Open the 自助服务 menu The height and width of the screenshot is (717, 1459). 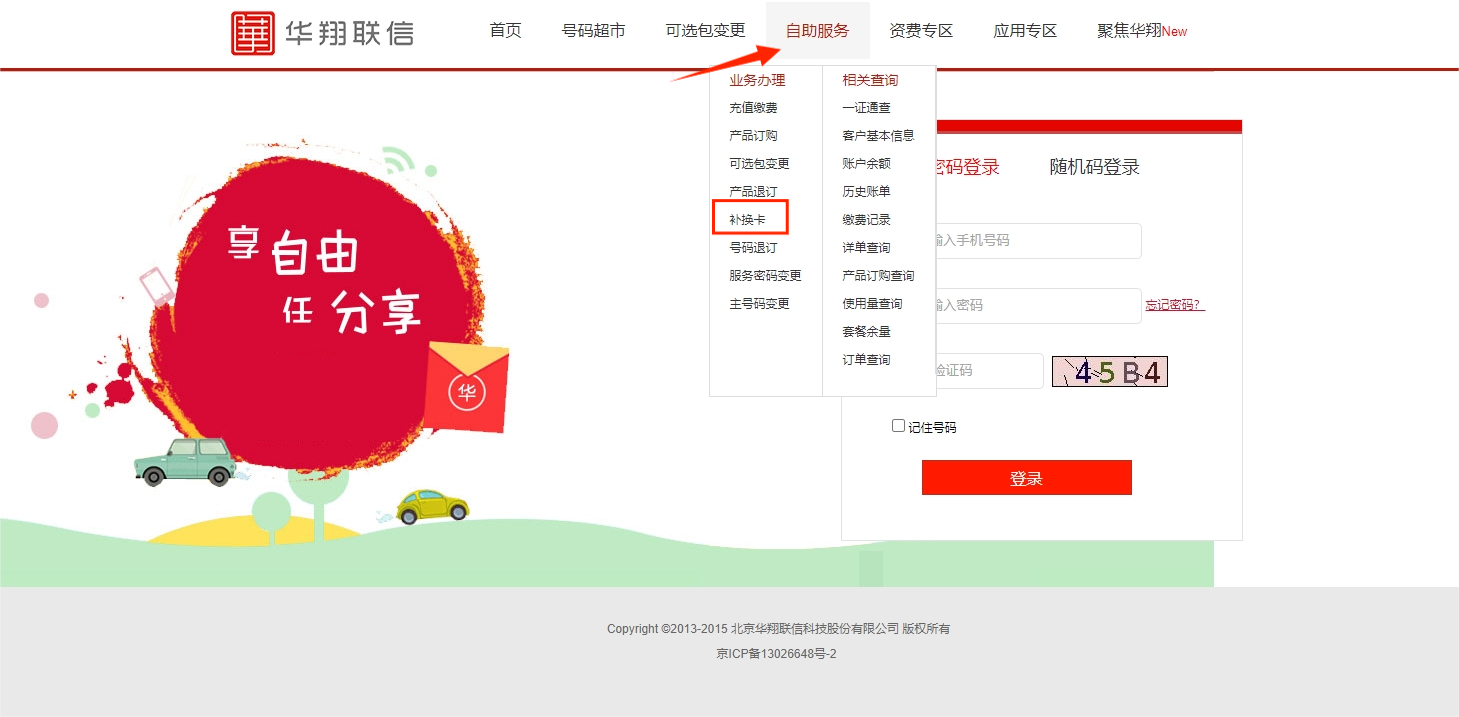click(817, 31)
